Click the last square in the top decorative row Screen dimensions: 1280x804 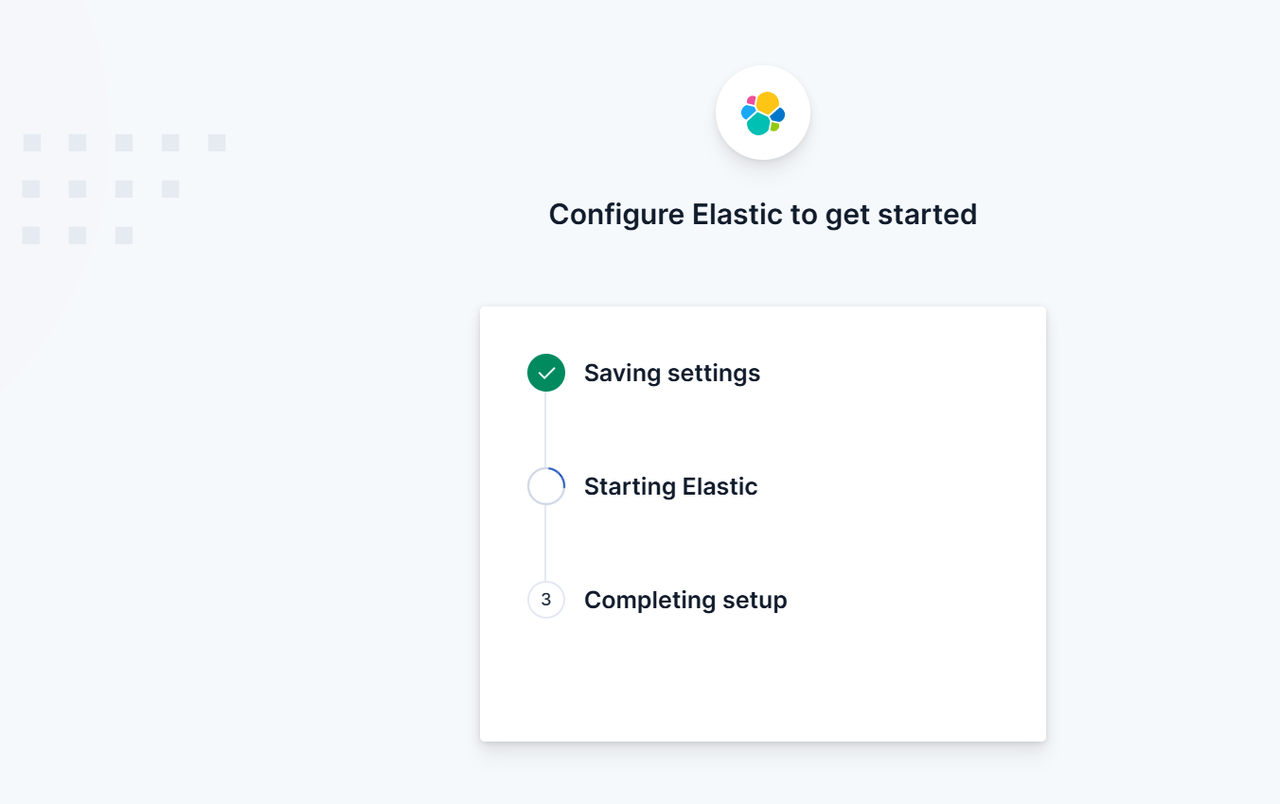coord(217,143)
